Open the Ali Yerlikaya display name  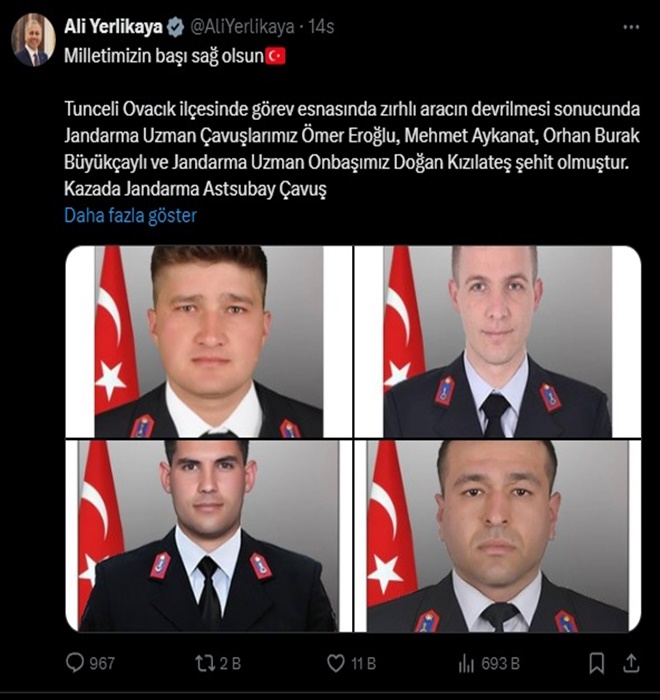[x=113, y=27]
